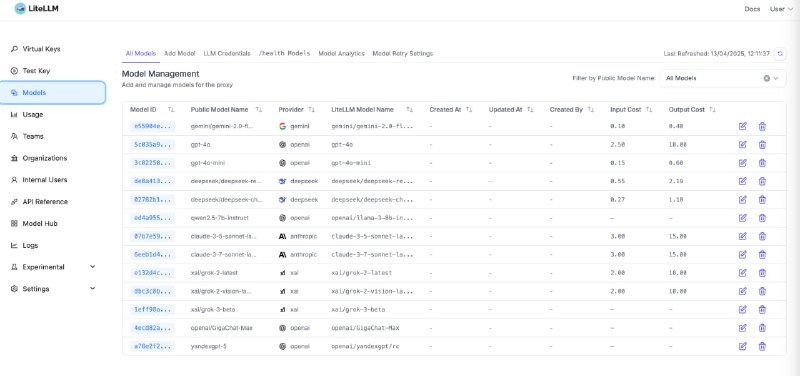
Task: Open the Model Analytics tab
Action: point(341,54)
